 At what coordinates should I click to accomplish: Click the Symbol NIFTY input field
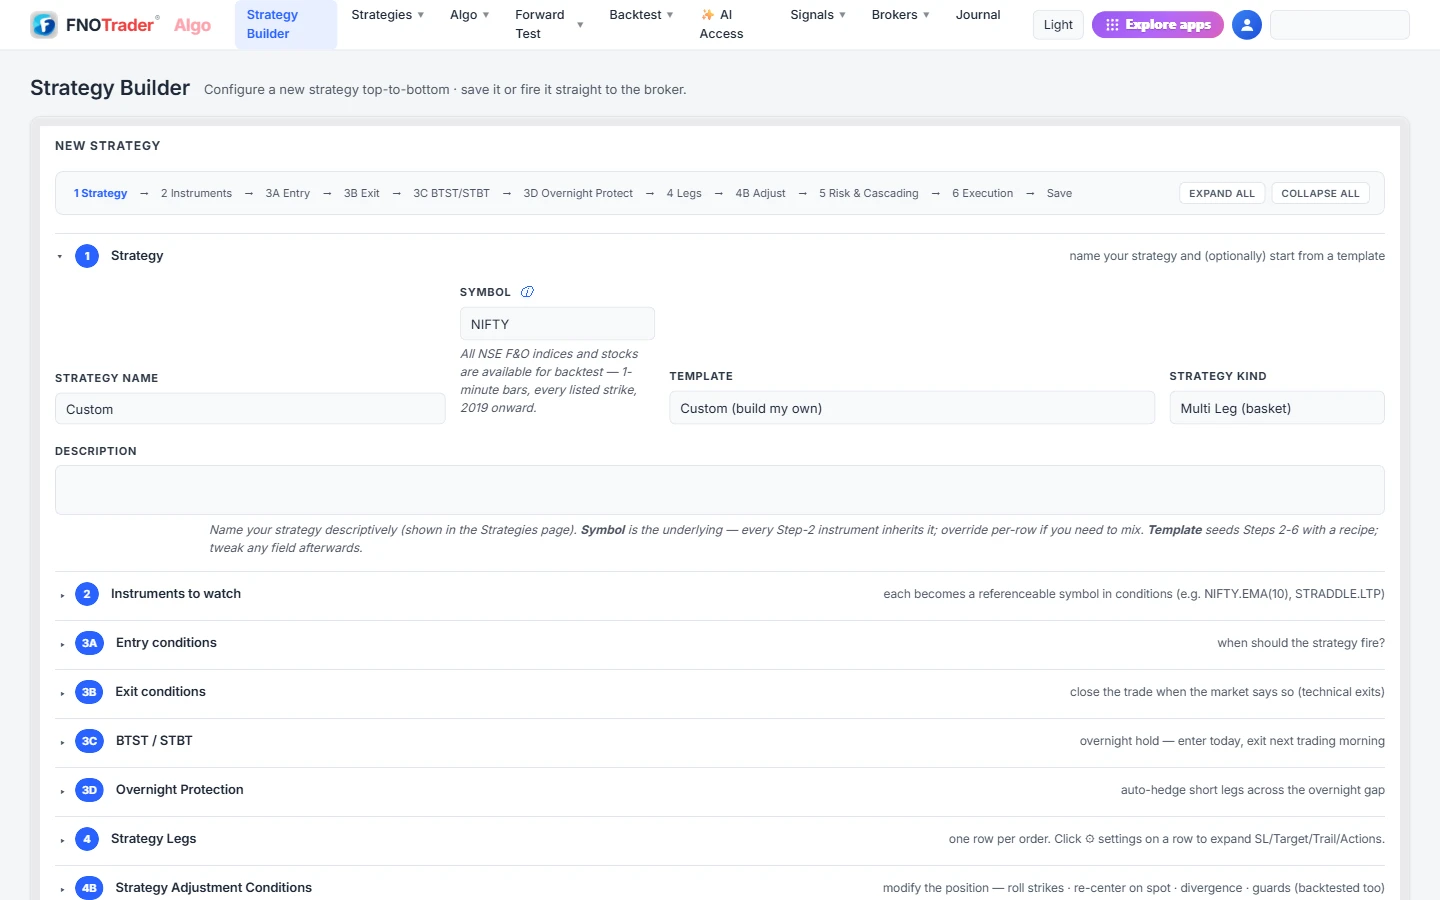(x=557, y=324)
